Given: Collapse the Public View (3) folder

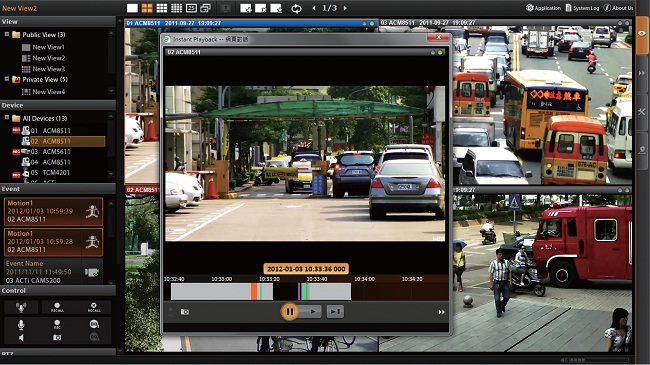Looking at the screenshot, I should pos(7,34).
